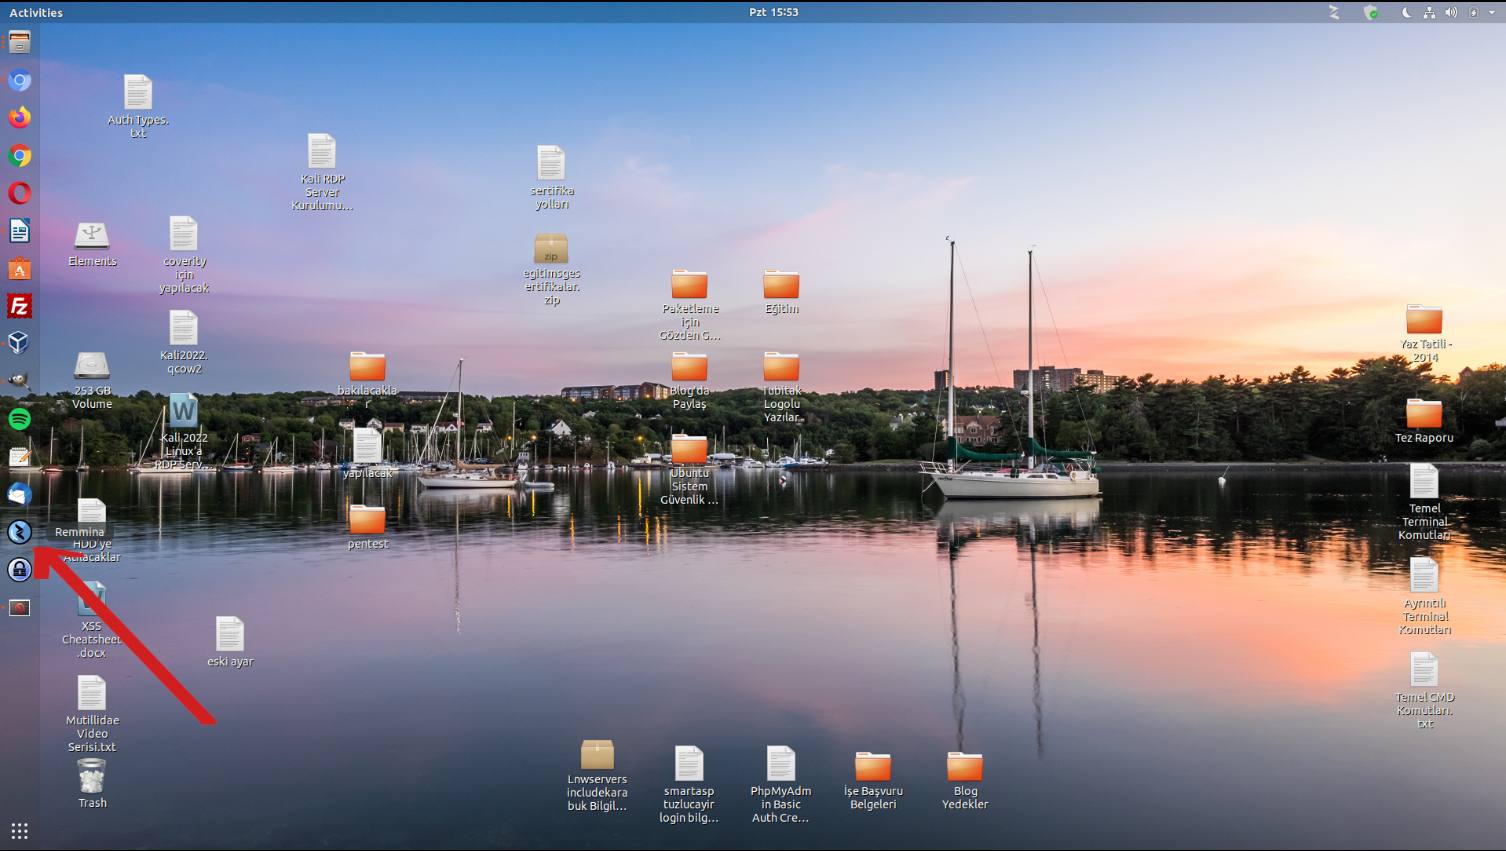This screenshot has width=1506, height=851.
Task: Show the applications grid
Action: pos(19,831)
